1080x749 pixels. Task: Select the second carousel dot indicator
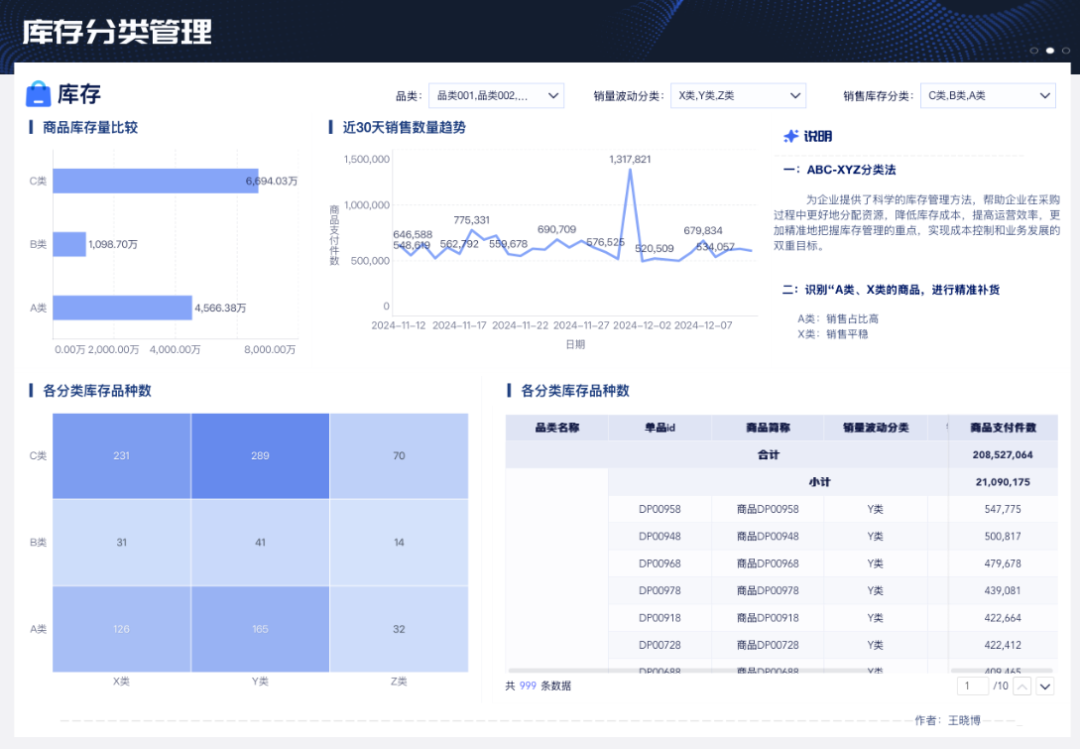(x=1050, y=50)
